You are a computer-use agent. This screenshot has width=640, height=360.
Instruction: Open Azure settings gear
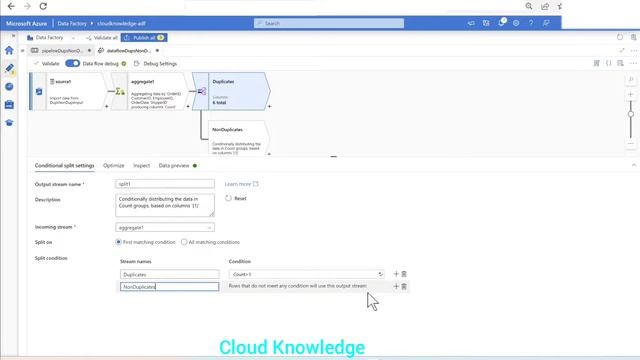[516, 23]
